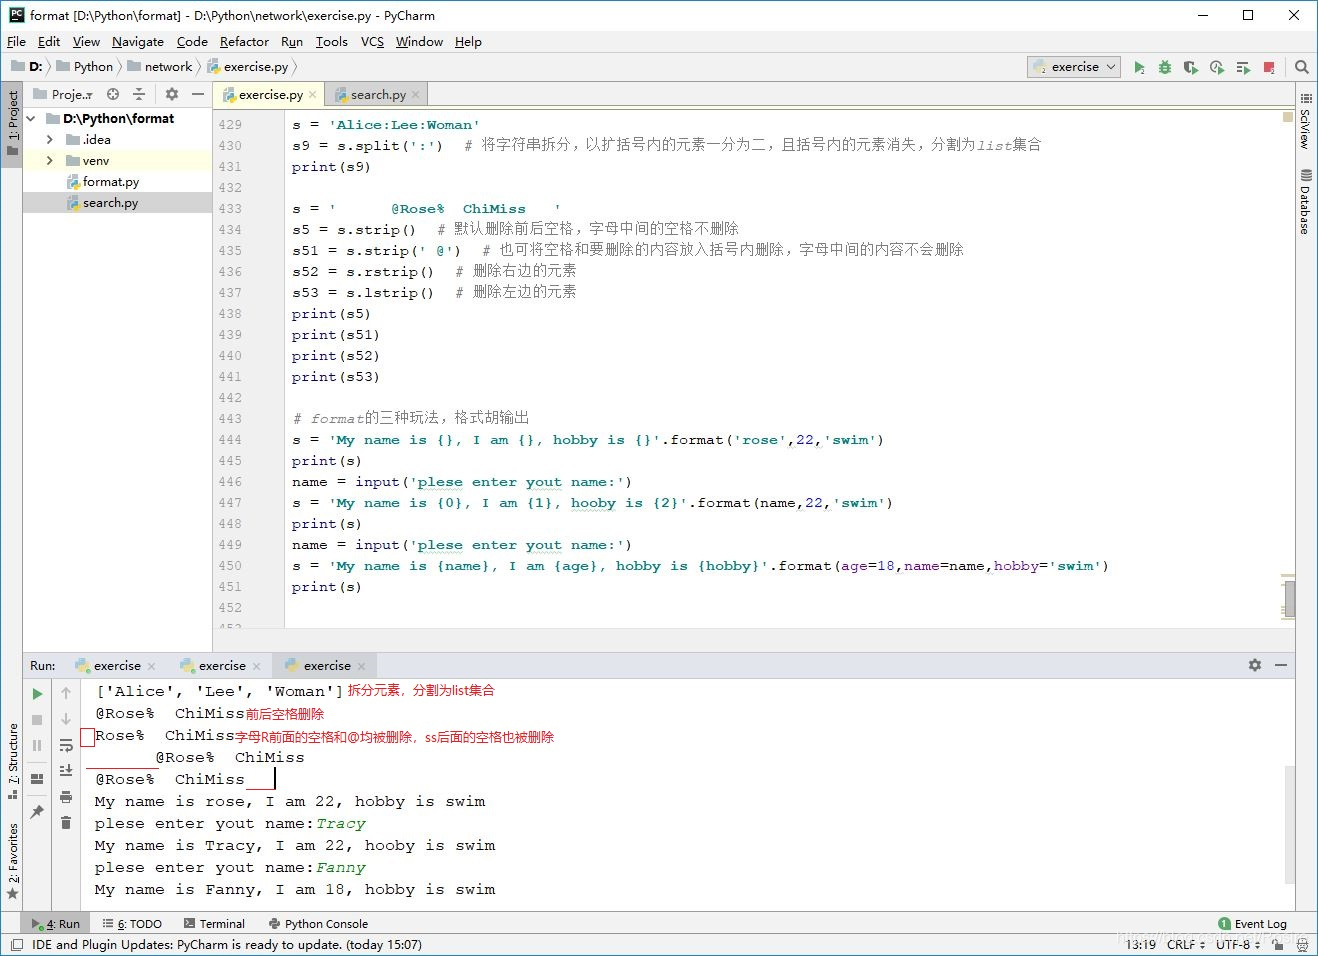This screenshot has height=956, width=1318.
Task: Open the Tools menu
Action: point(331,42)
